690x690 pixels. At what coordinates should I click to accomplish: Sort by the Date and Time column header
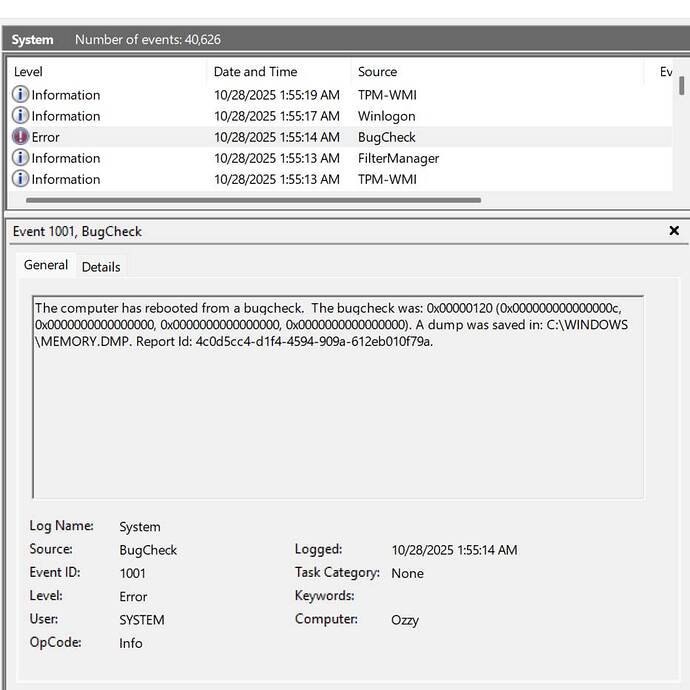(x=255, y=72)
